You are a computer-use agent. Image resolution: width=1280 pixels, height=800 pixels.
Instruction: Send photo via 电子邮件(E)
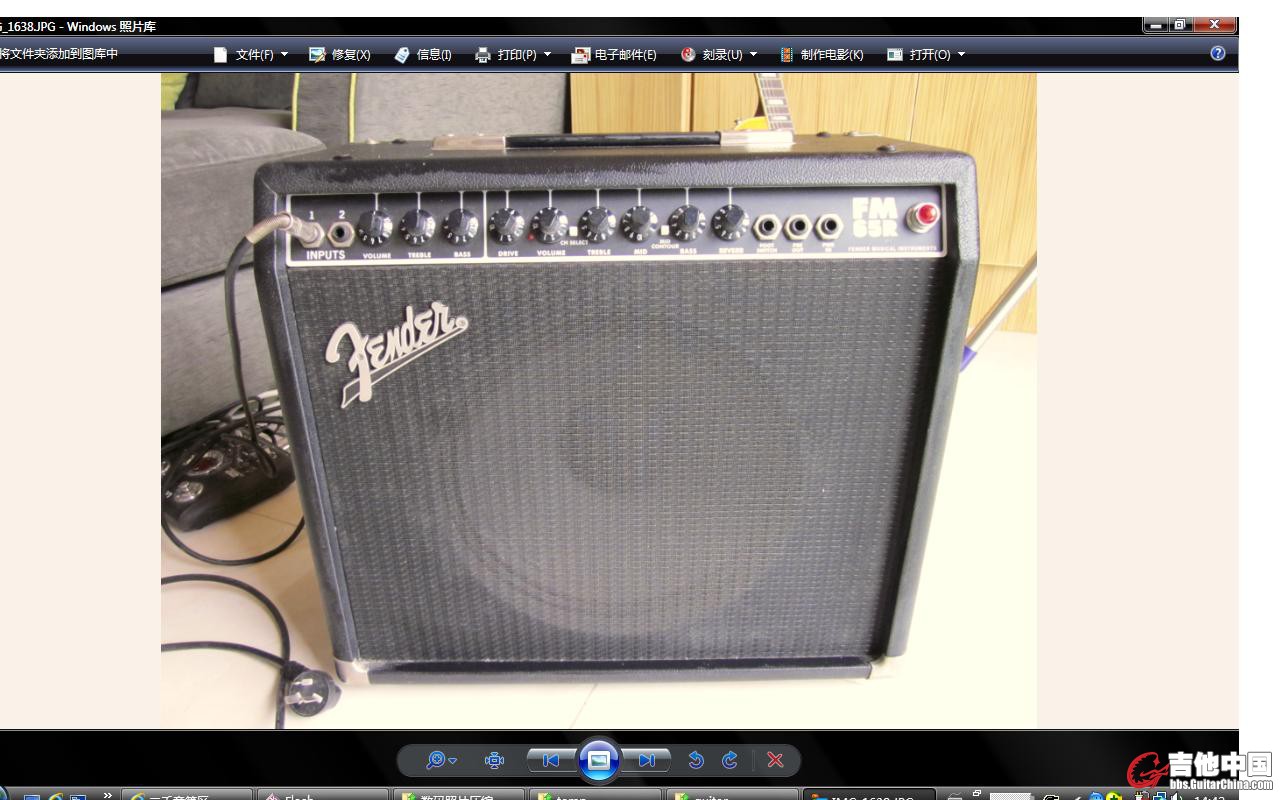click(614, 55)
